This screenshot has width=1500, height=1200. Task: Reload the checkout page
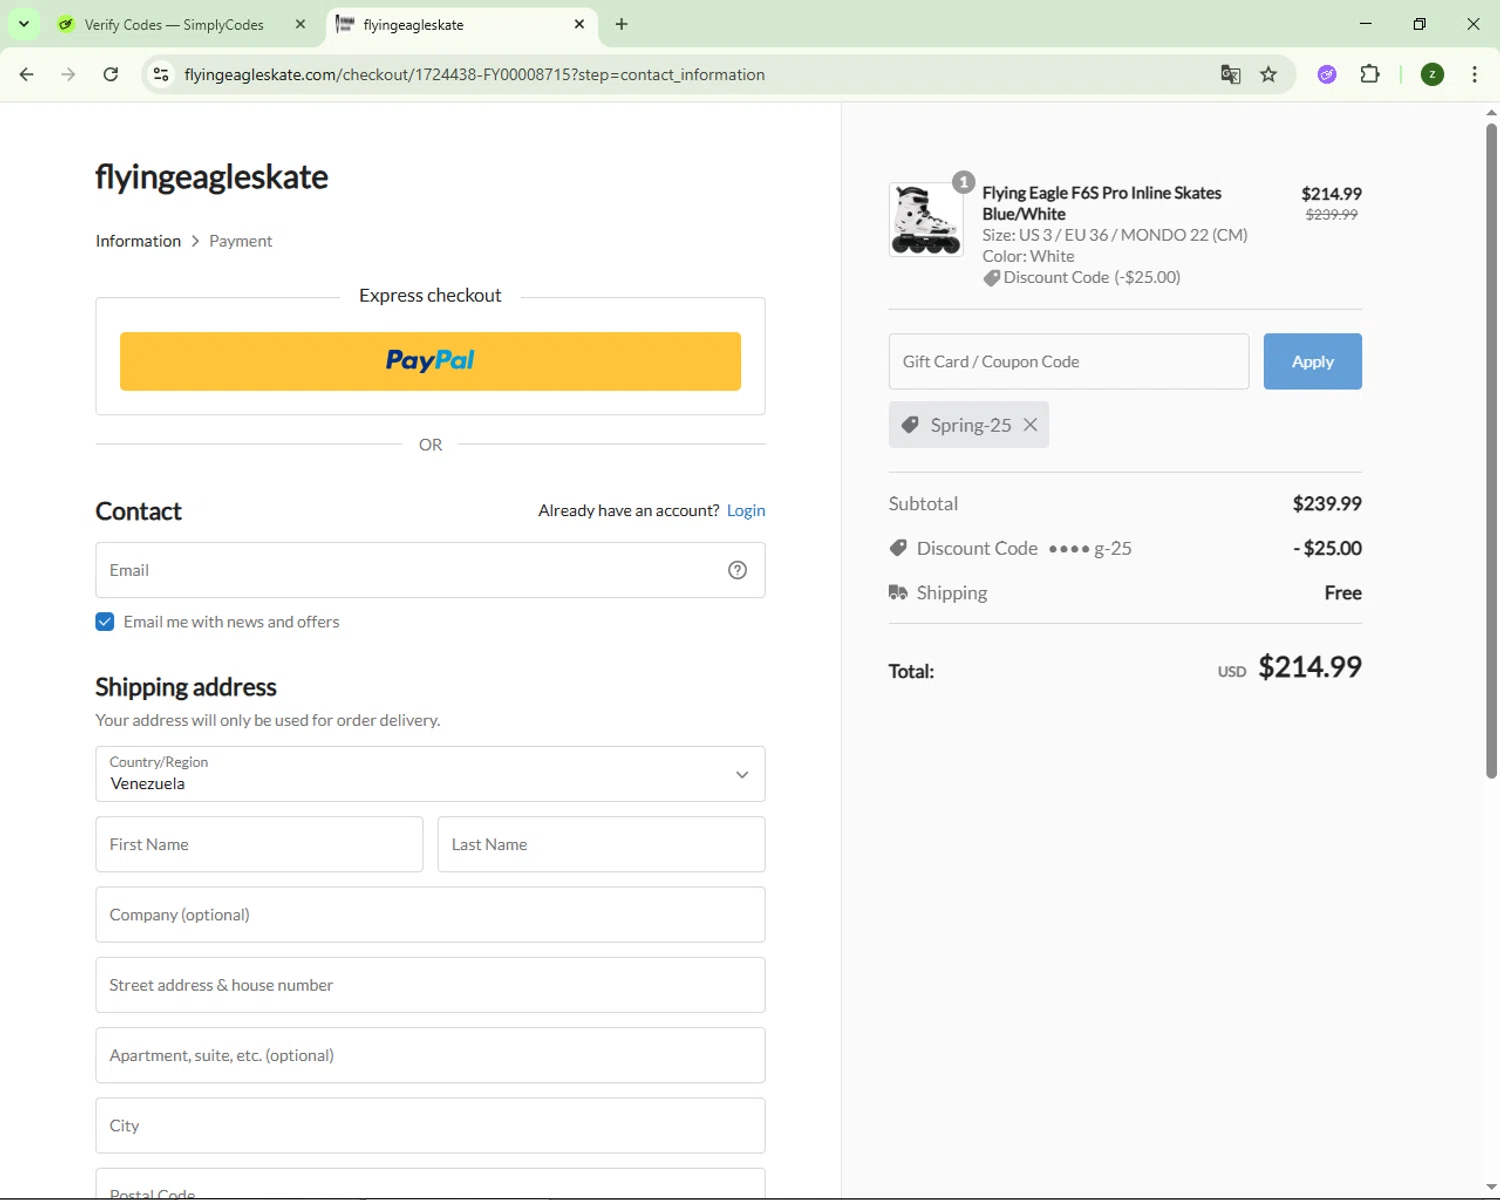pyautogui.click(x=111, y=74)
